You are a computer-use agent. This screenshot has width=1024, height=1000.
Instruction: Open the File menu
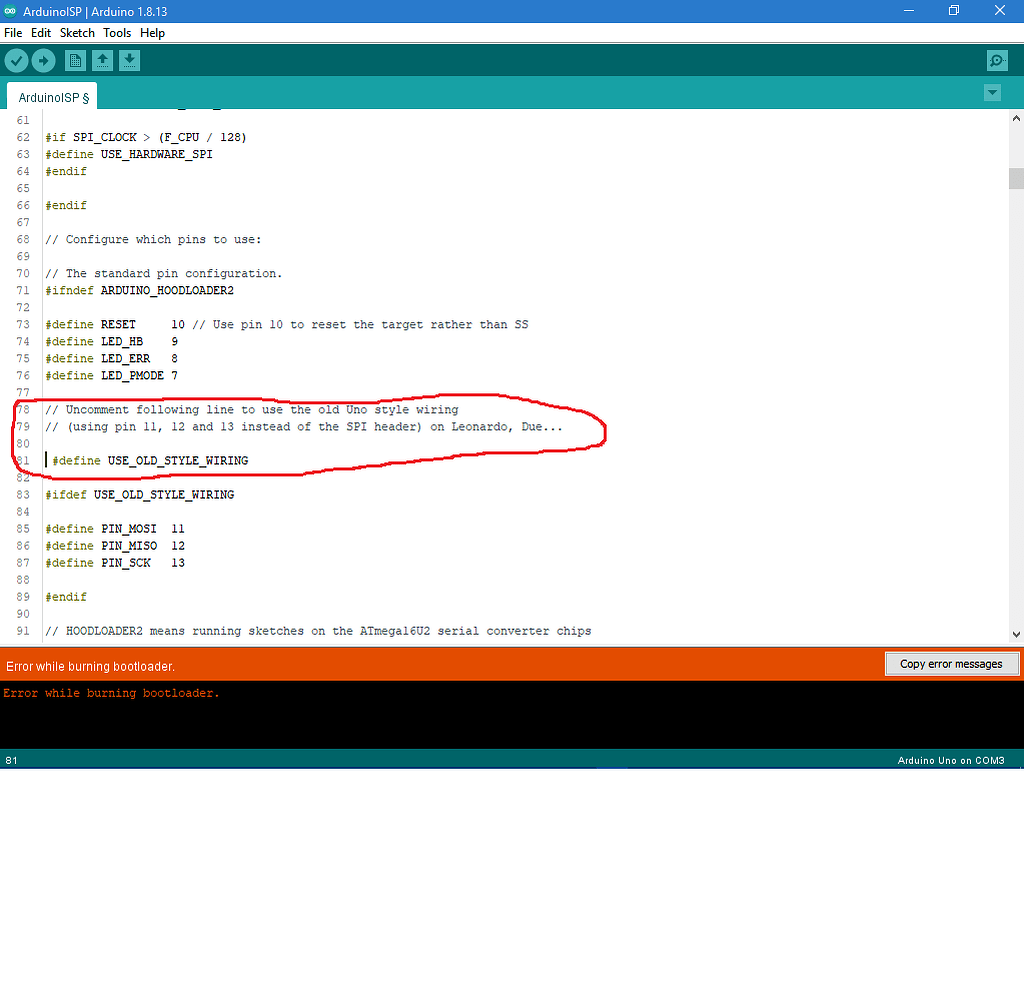pyautogui.click(x=13, y=32)
